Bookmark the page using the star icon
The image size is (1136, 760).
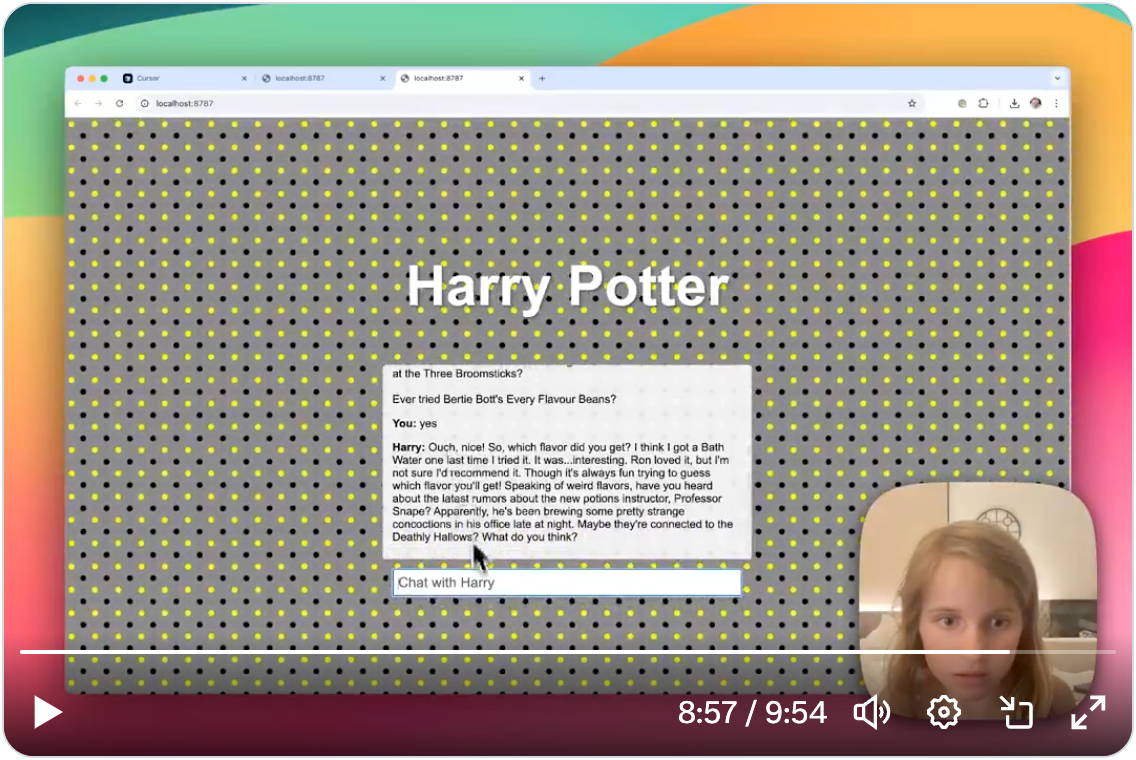[x=911, y=103]
